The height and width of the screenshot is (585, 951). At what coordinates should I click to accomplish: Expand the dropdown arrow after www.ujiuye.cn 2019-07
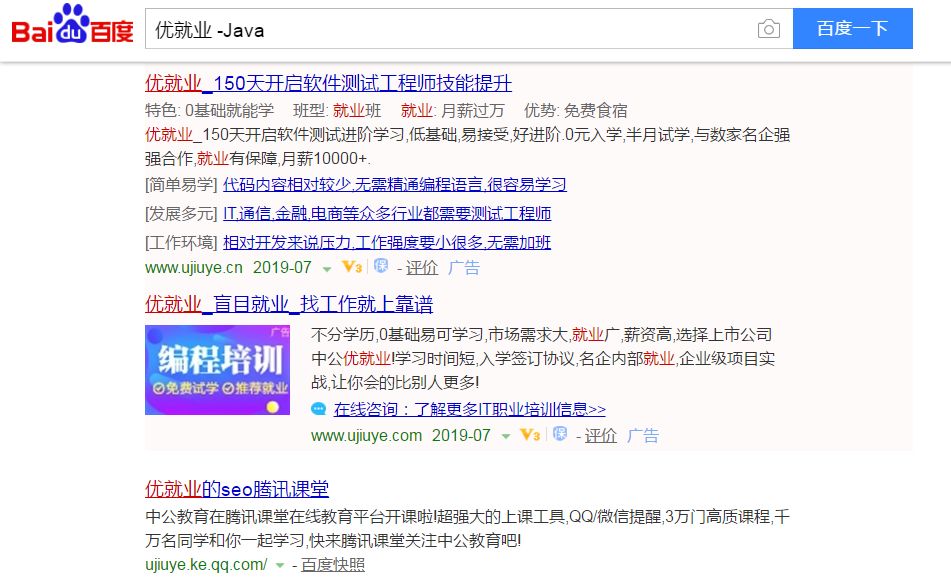[326, 268]
